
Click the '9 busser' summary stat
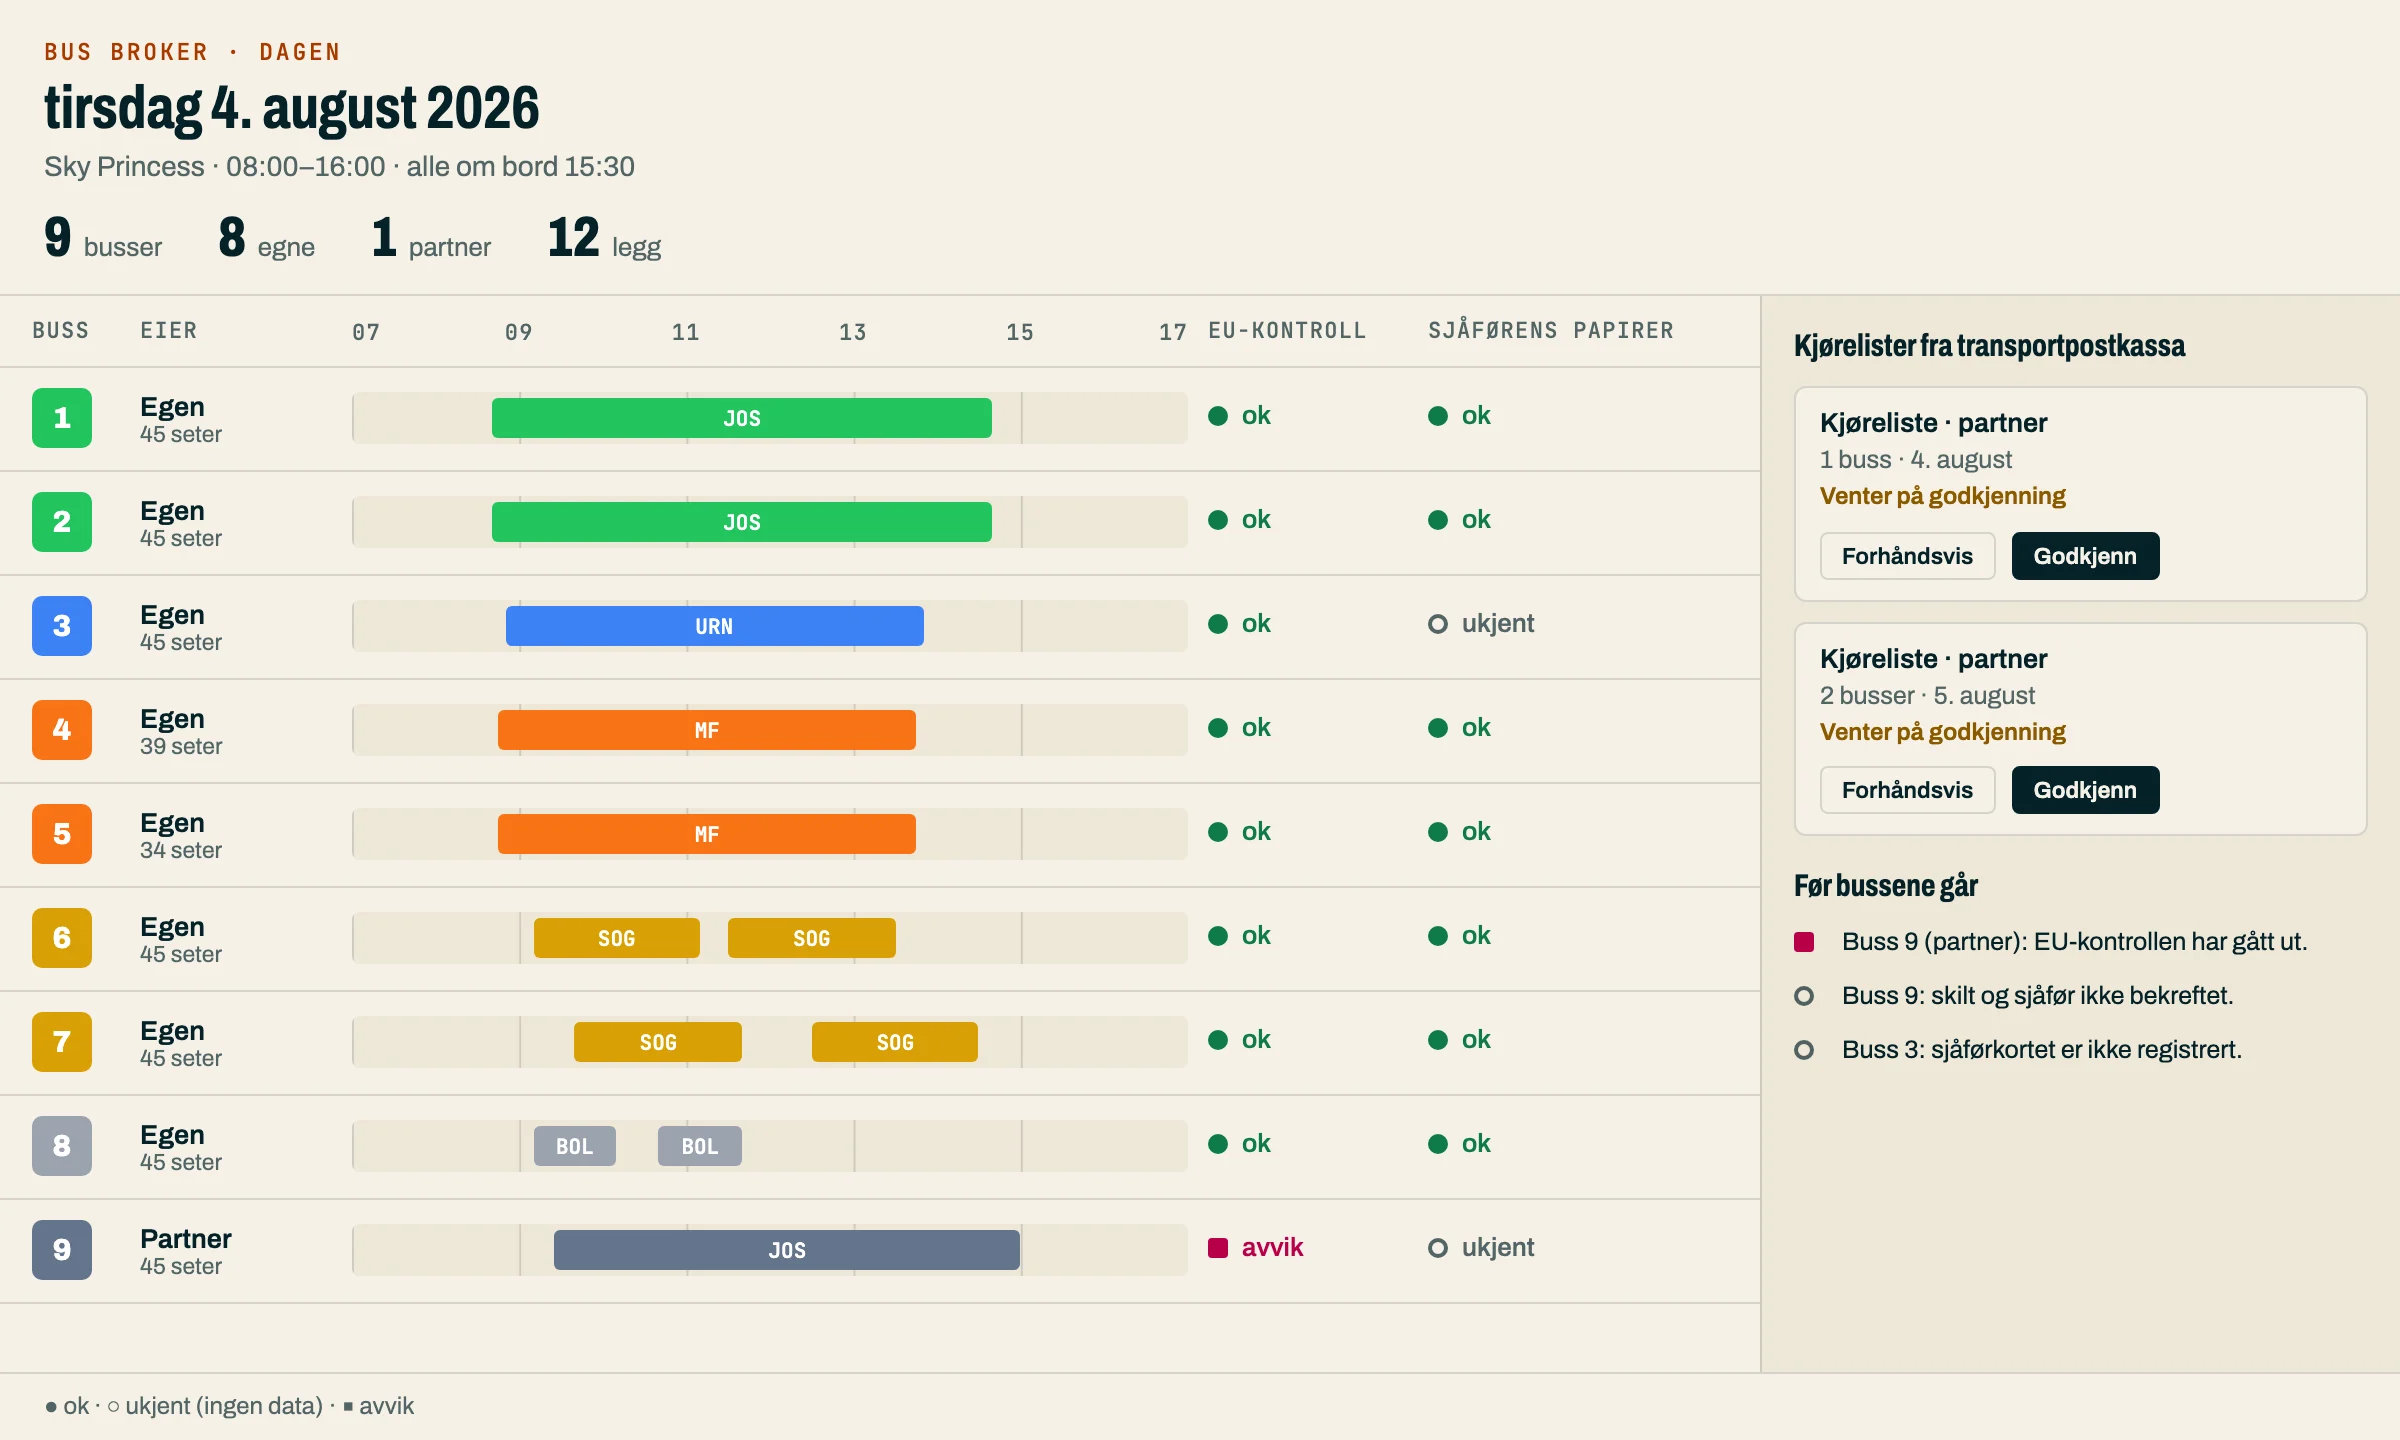click(103, 239)
